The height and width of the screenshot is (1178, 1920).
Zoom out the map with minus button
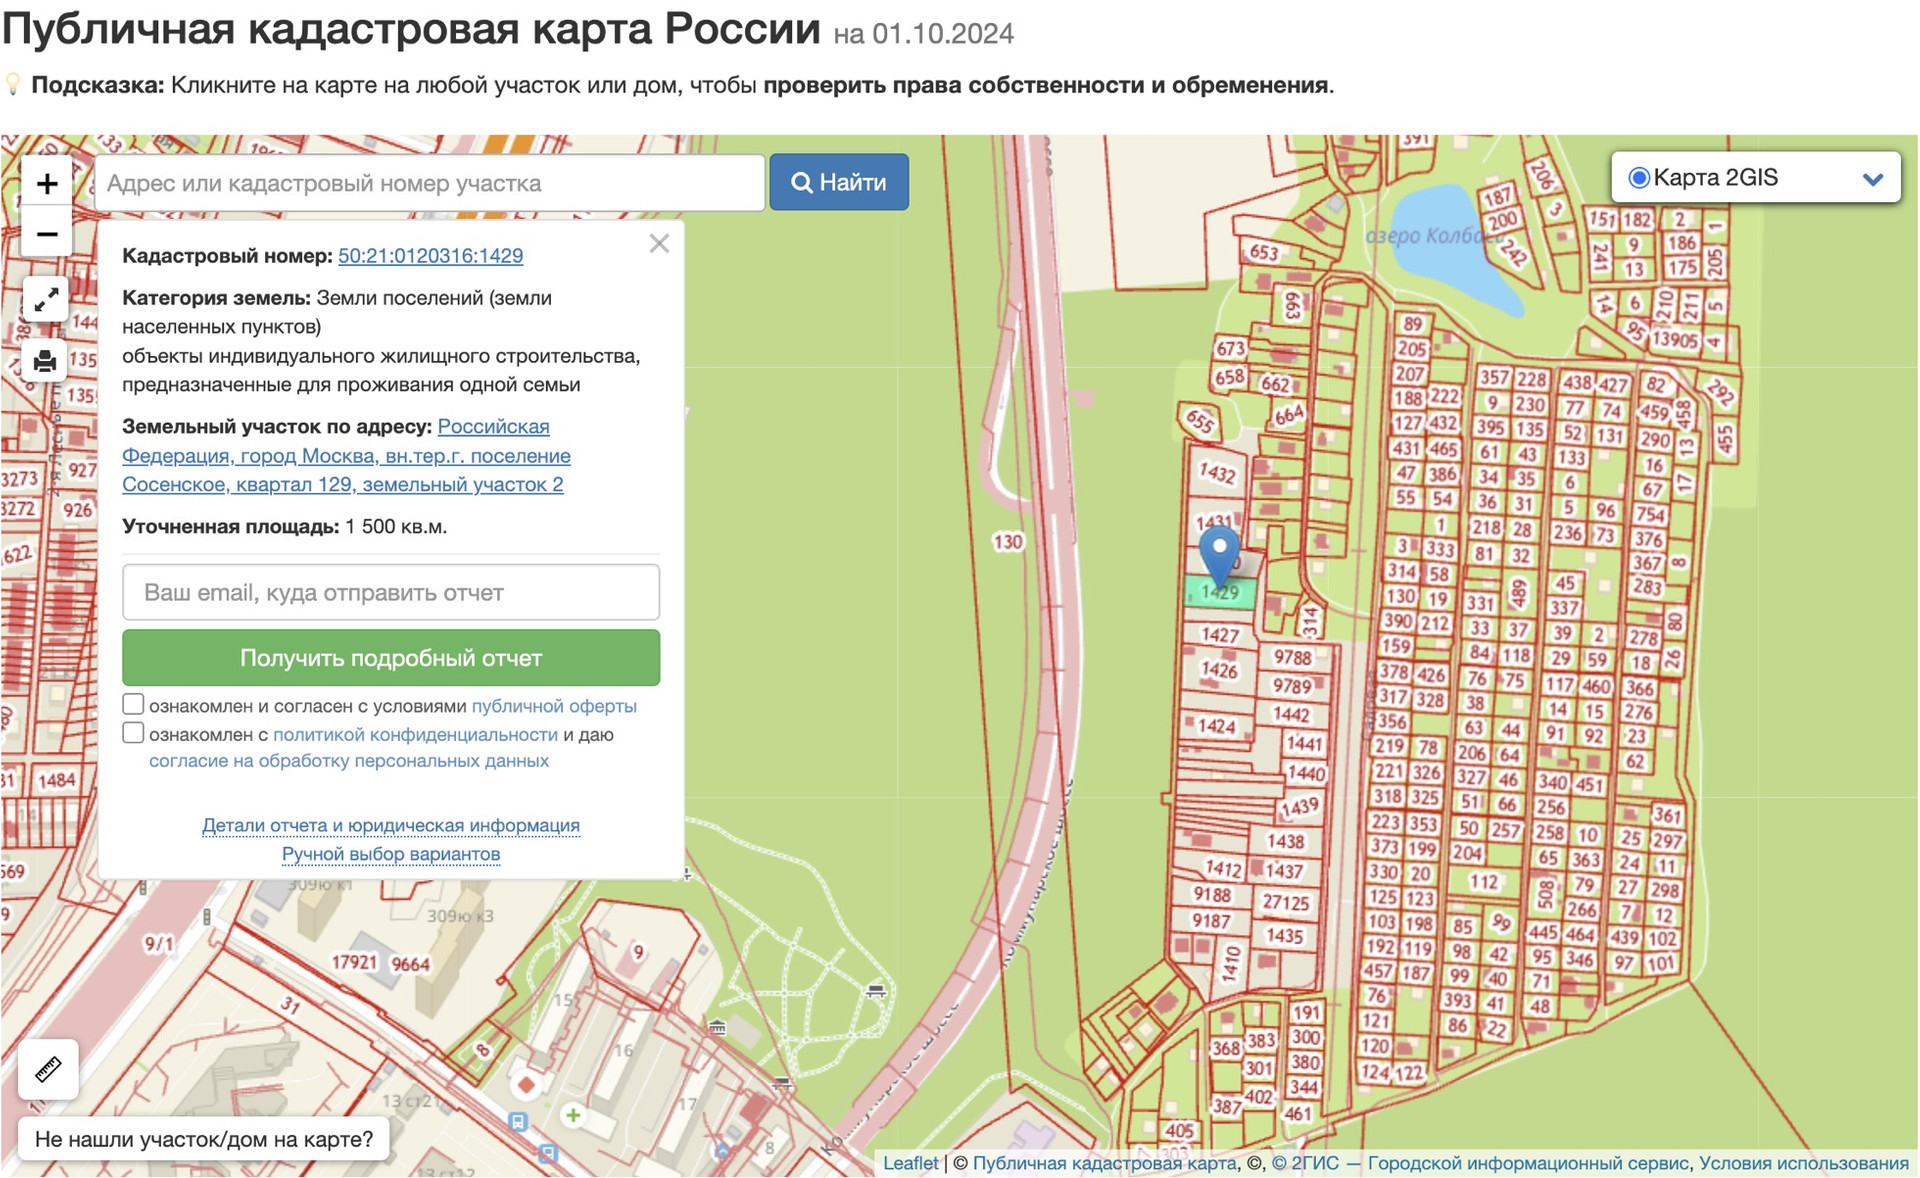[46, 235]
